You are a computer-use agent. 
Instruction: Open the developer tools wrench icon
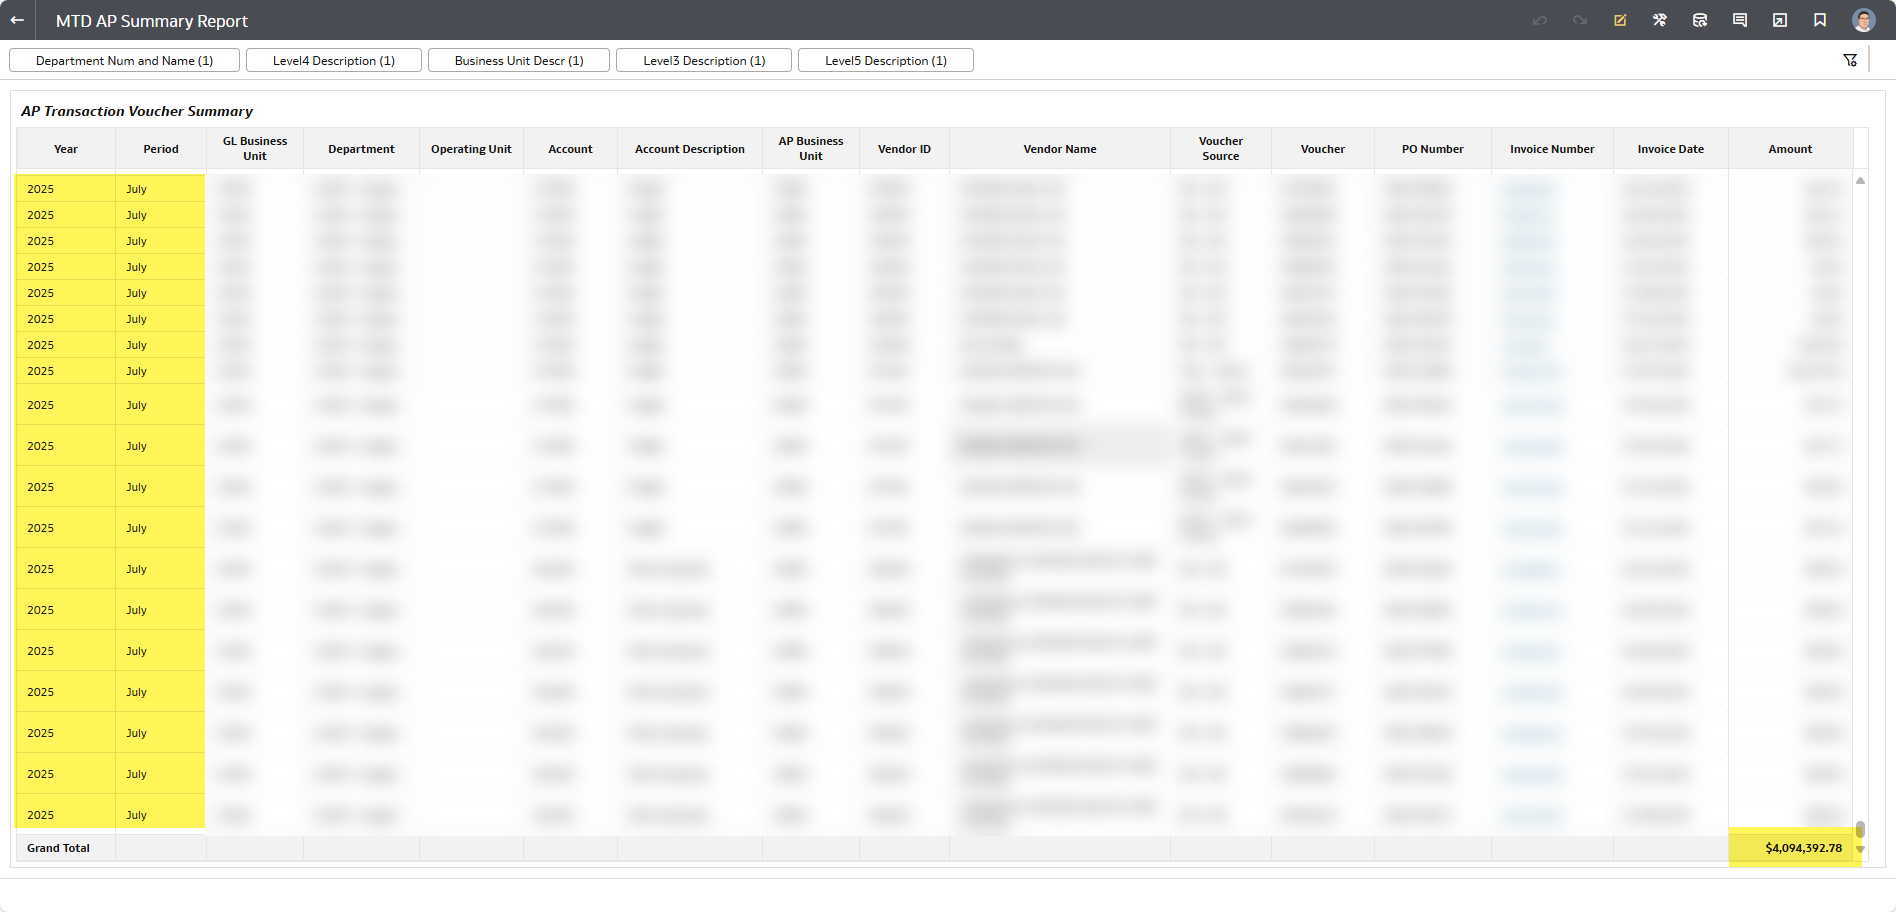pyautogui.click(x=1660, y=20)
